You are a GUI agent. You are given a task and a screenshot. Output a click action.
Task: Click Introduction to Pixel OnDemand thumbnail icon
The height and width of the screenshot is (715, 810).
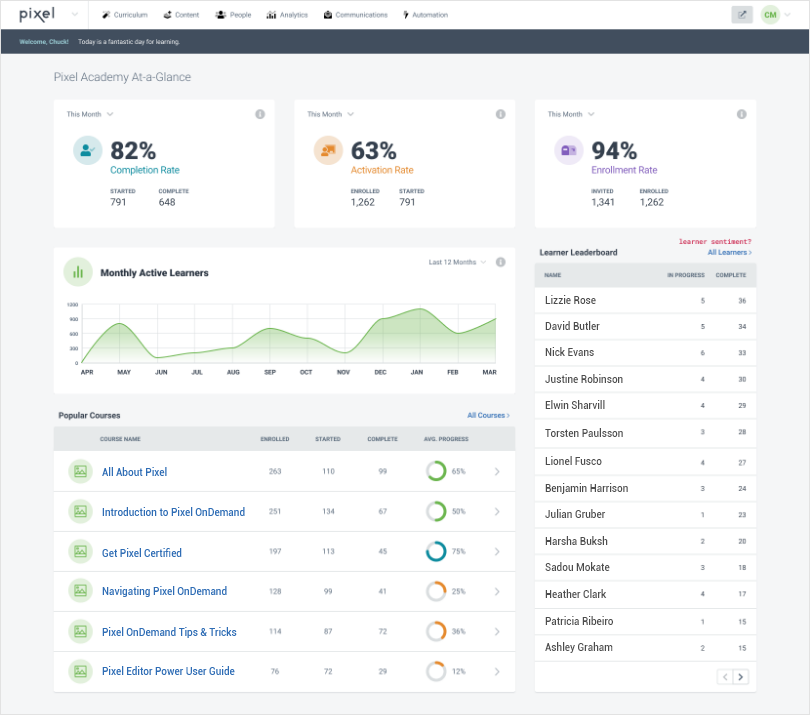coord(80,511)
